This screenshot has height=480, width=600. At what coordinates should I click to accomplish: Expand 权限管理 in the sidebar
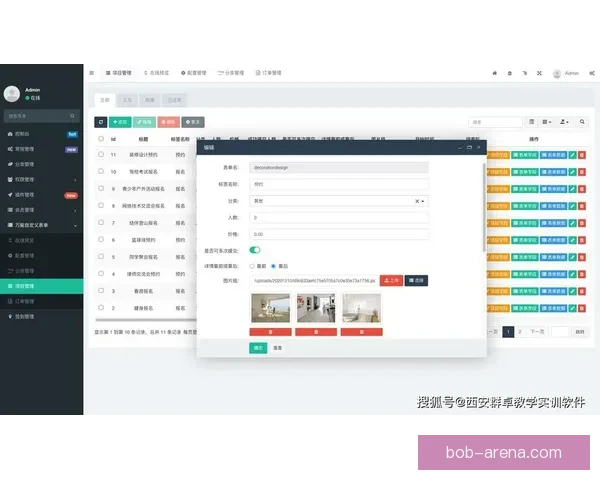(x=42, y=180)
